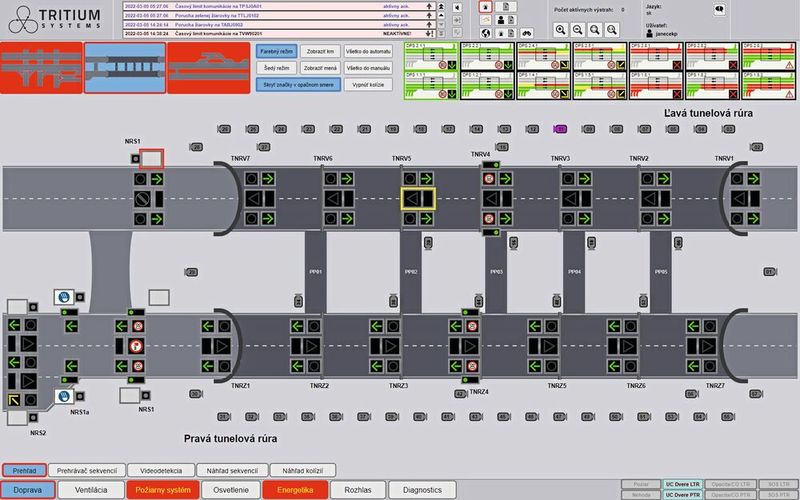Click alarm list scroll up single arrow
The width and height of the screenshot is (800, 500).
441,15
